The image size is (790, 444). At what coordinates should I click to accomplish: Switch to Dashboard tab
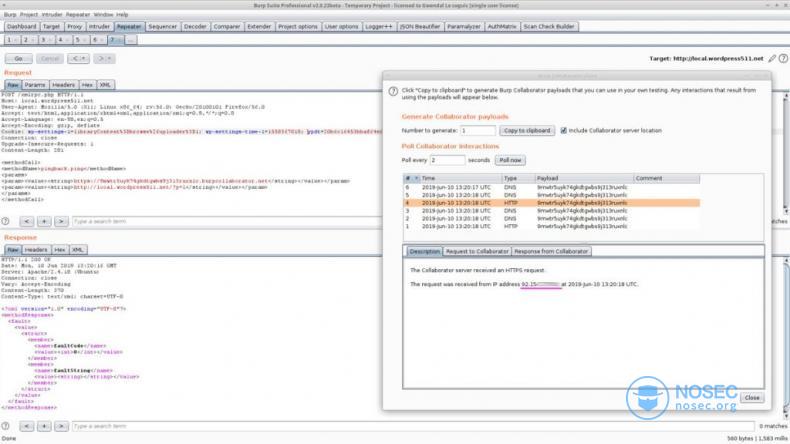(x=22, y=26)
